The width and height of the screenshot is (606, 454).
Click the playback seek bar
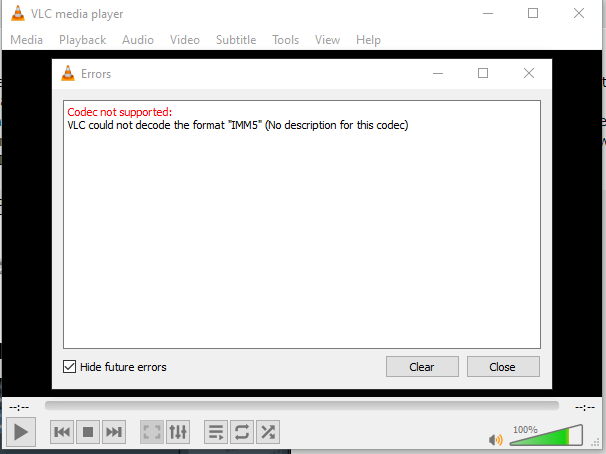point(302,405)
